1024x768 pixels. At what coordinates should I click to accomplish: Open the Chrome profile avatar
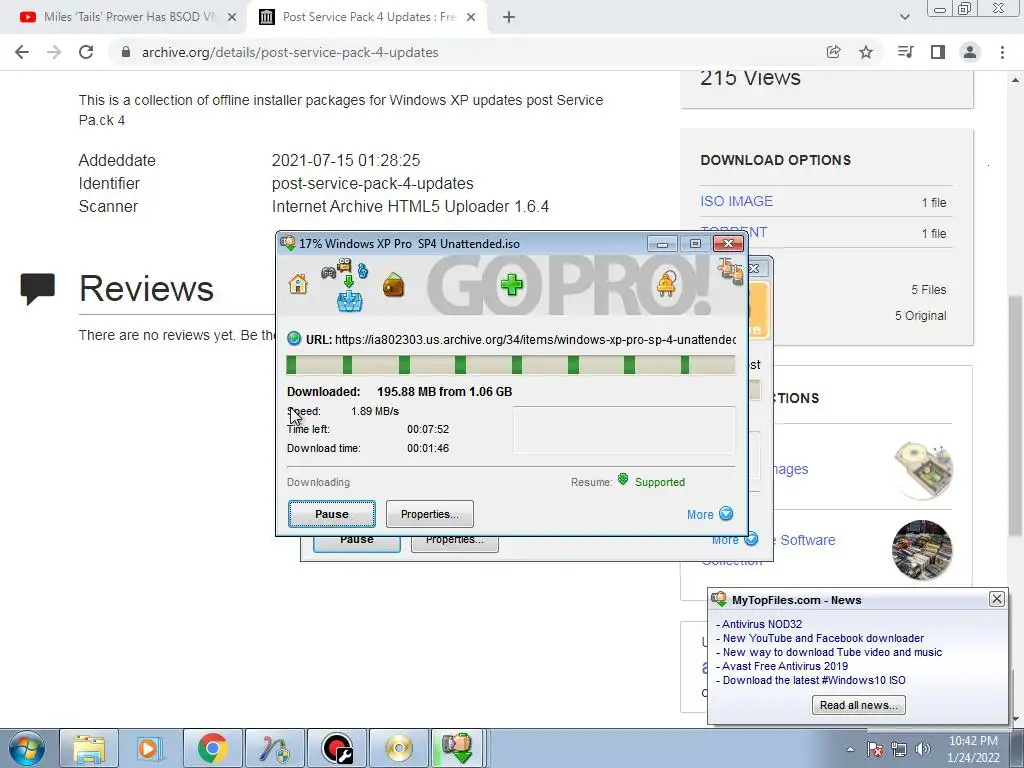click(970, 52)
